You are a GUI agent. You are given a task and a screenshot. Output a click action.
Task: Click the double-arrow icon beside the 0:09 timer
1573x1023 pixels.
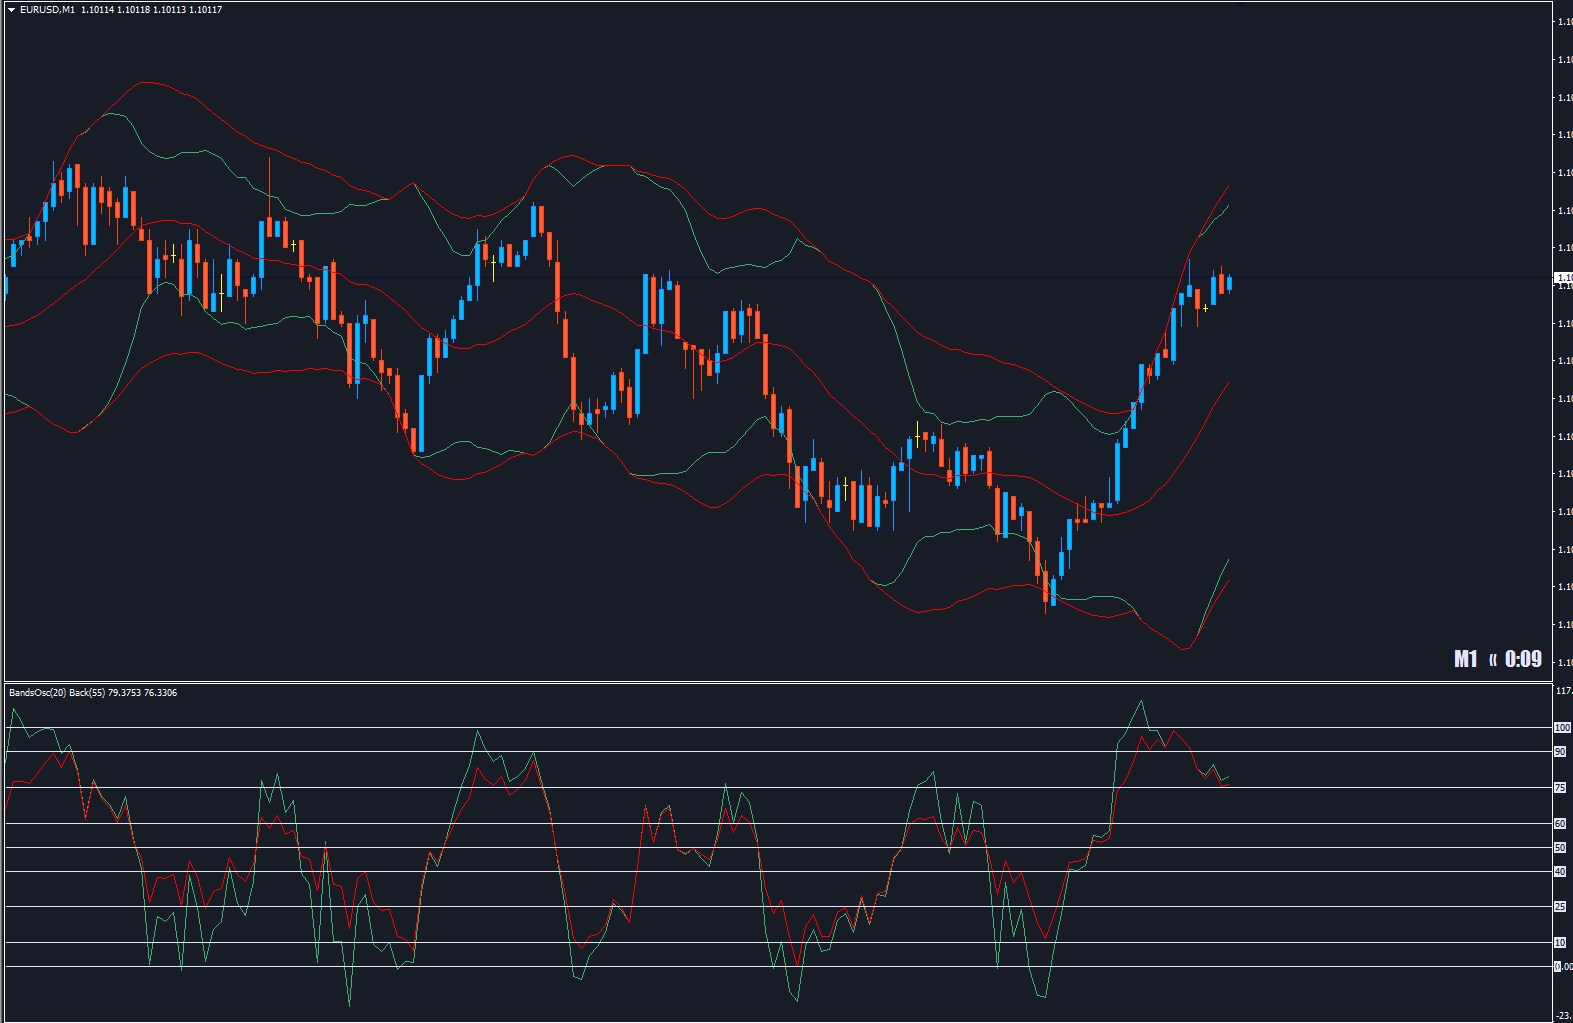click(x=1493, y=660)
